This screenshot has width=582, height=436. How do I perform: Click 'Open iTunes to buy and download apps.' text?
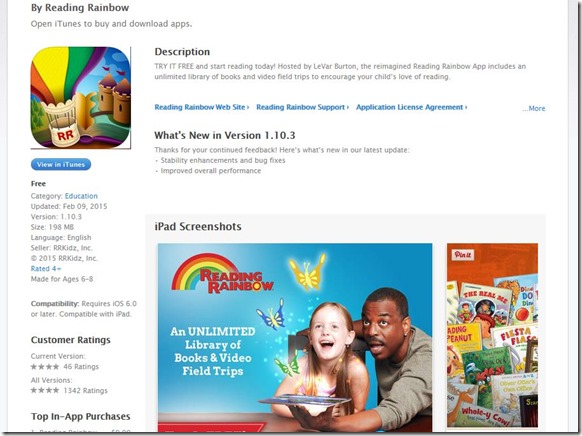point(111,24)
